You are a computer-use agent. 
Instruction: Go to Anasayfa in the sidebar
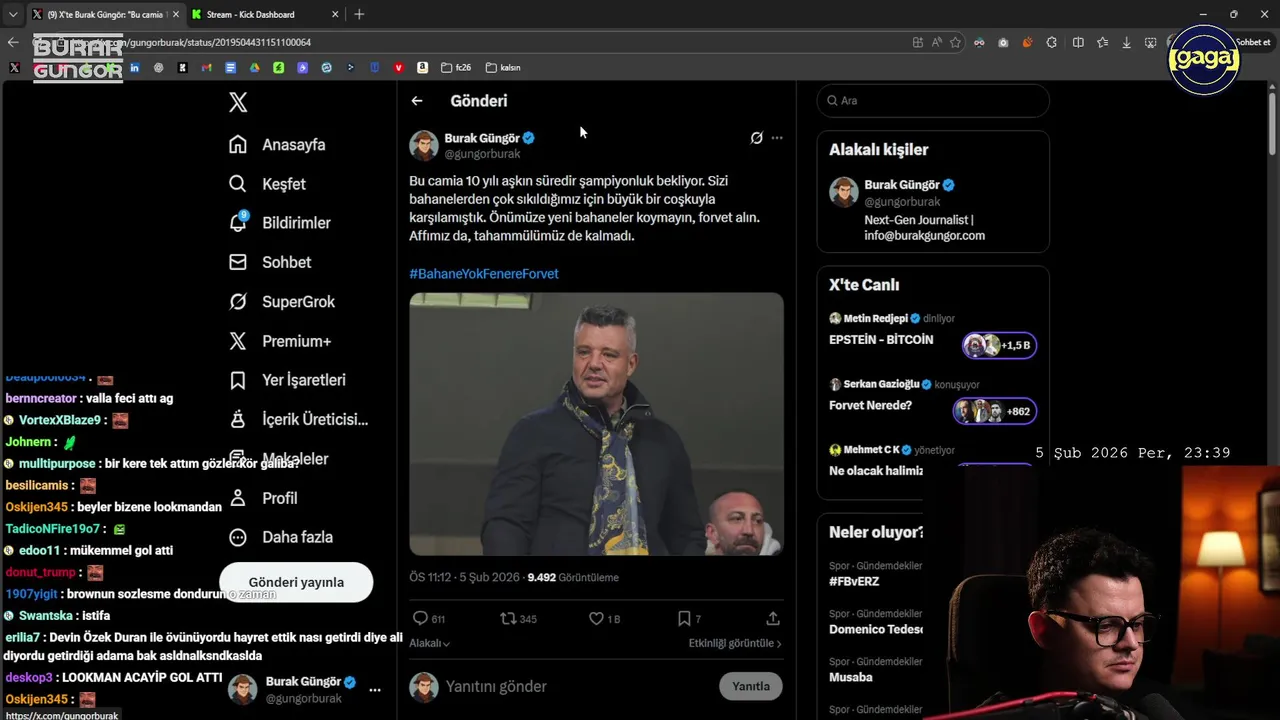[x=277, y=144]
